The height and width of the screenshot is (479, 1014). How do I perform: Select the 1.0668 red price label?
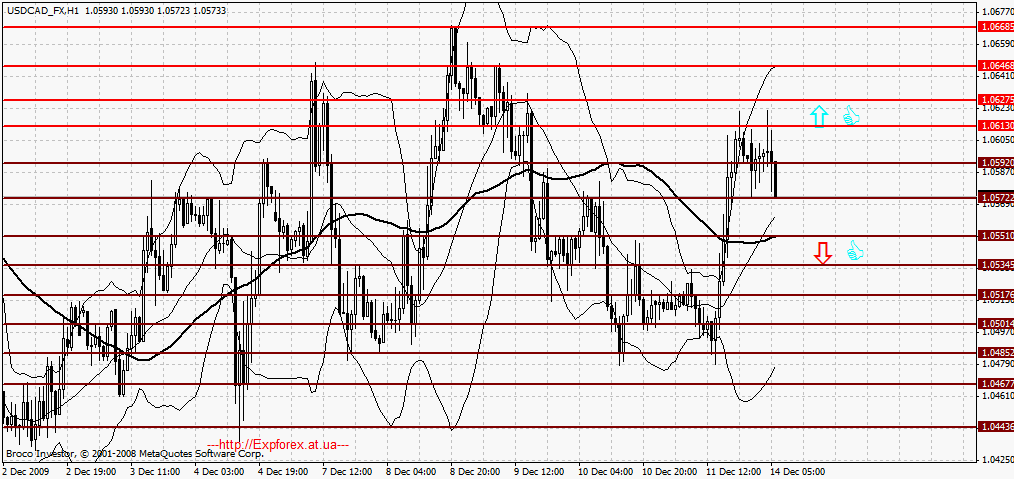[997, 27]
